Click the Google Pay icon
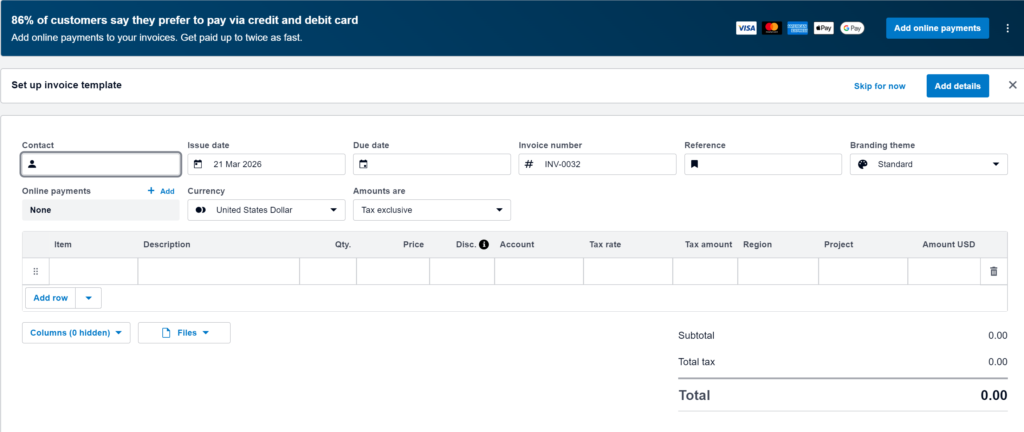Screen dimensions: 1024x432 point(852,28)
